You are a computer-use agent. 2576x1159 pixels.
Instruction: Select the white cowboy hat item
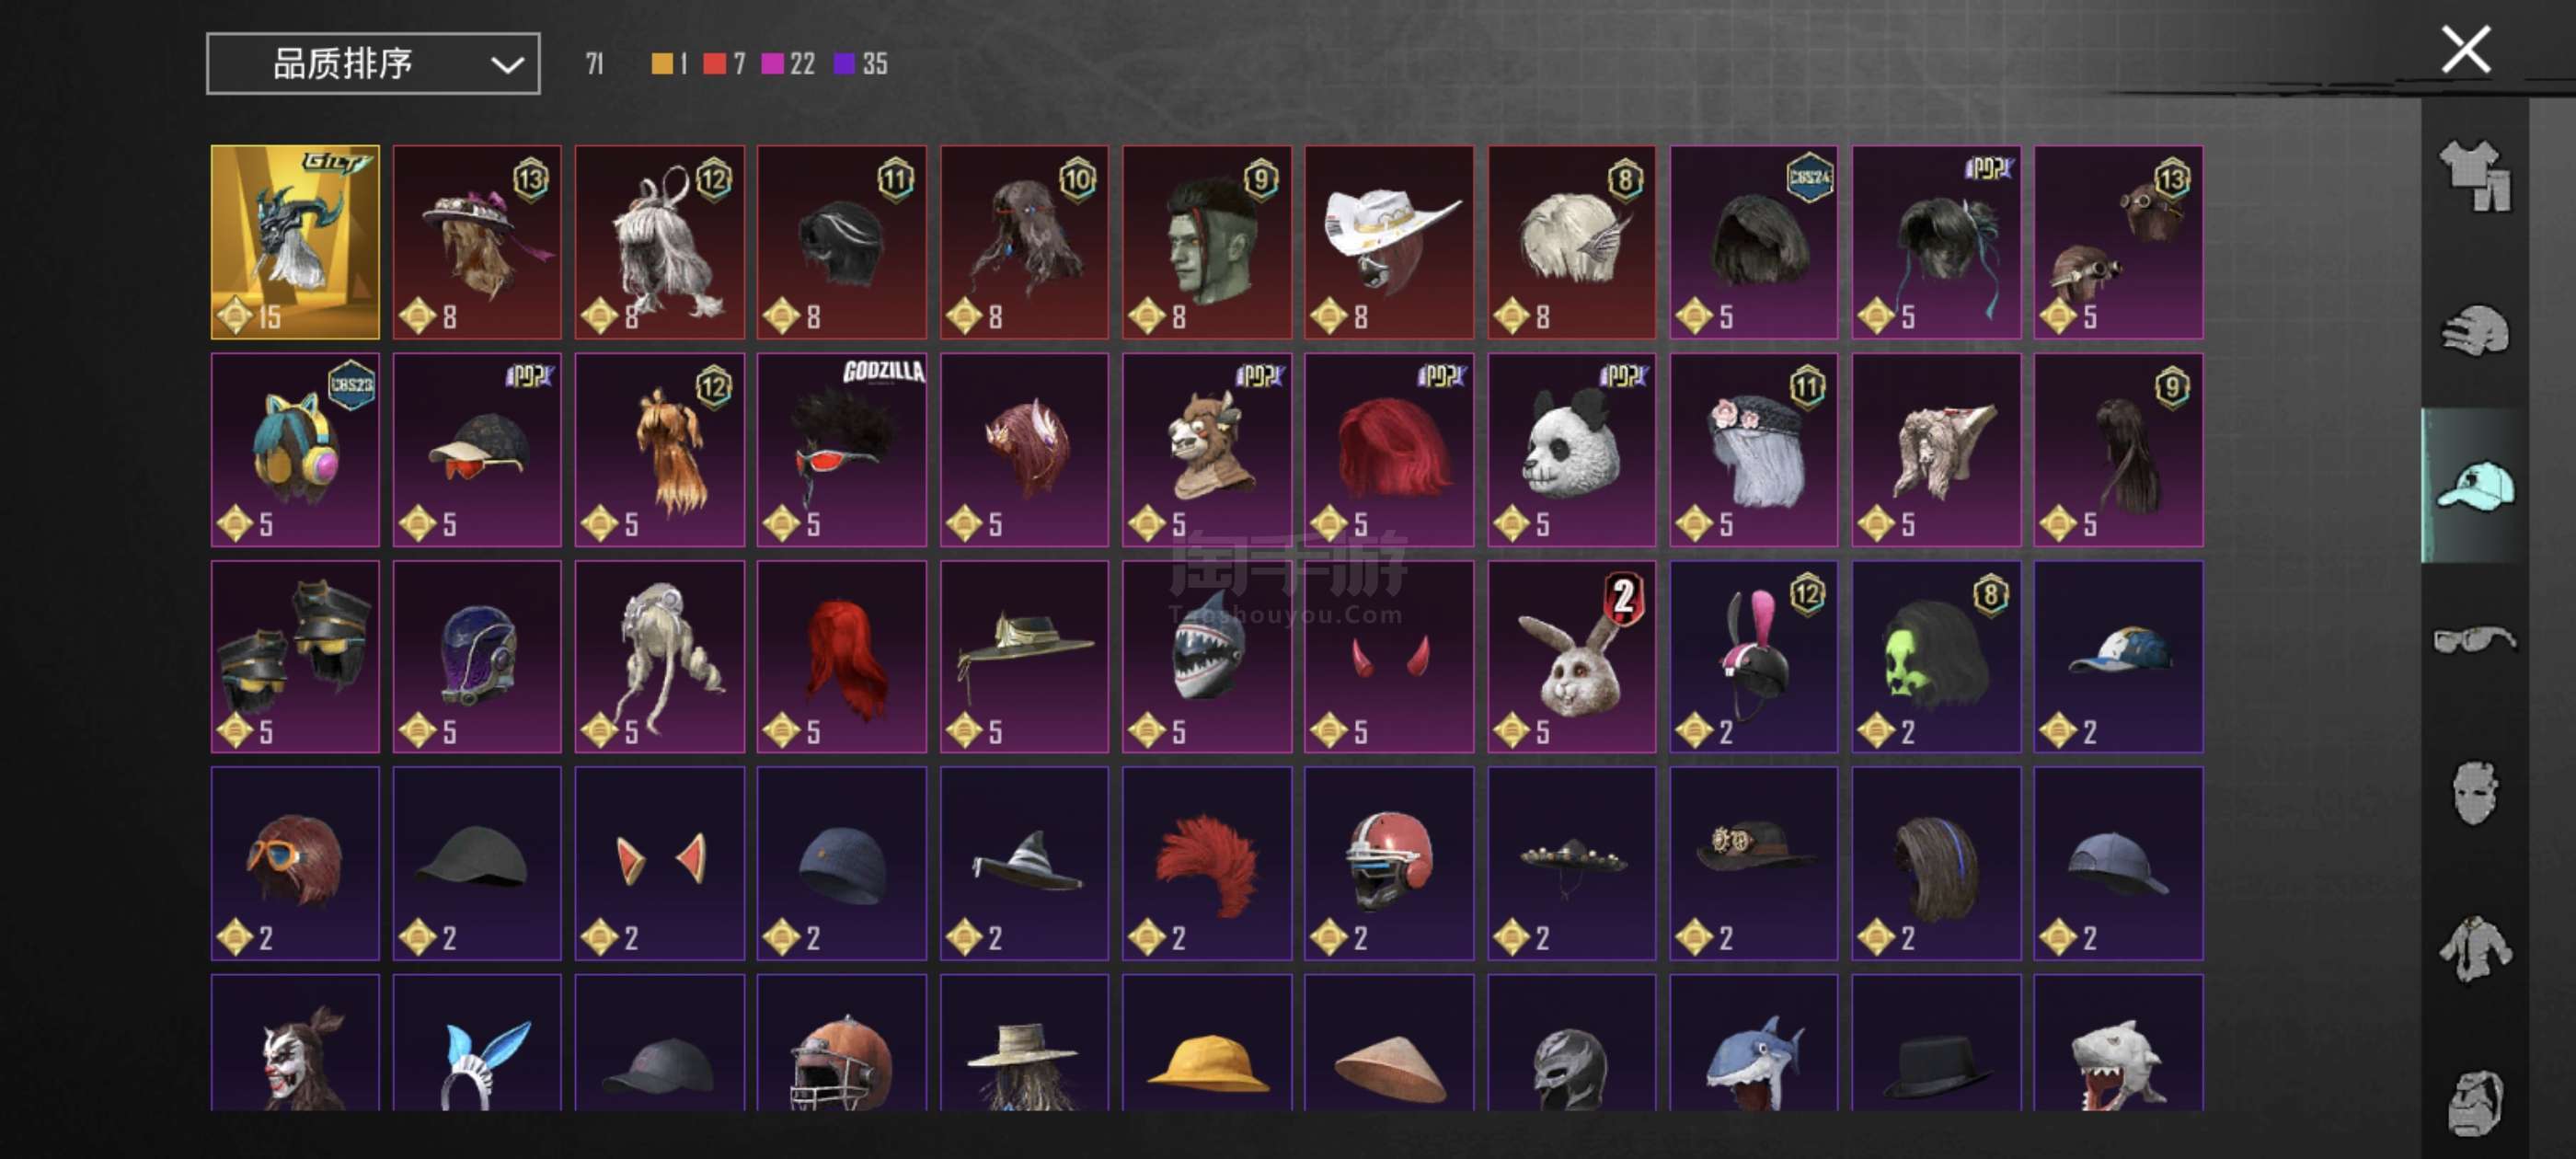click(1388, 242)
